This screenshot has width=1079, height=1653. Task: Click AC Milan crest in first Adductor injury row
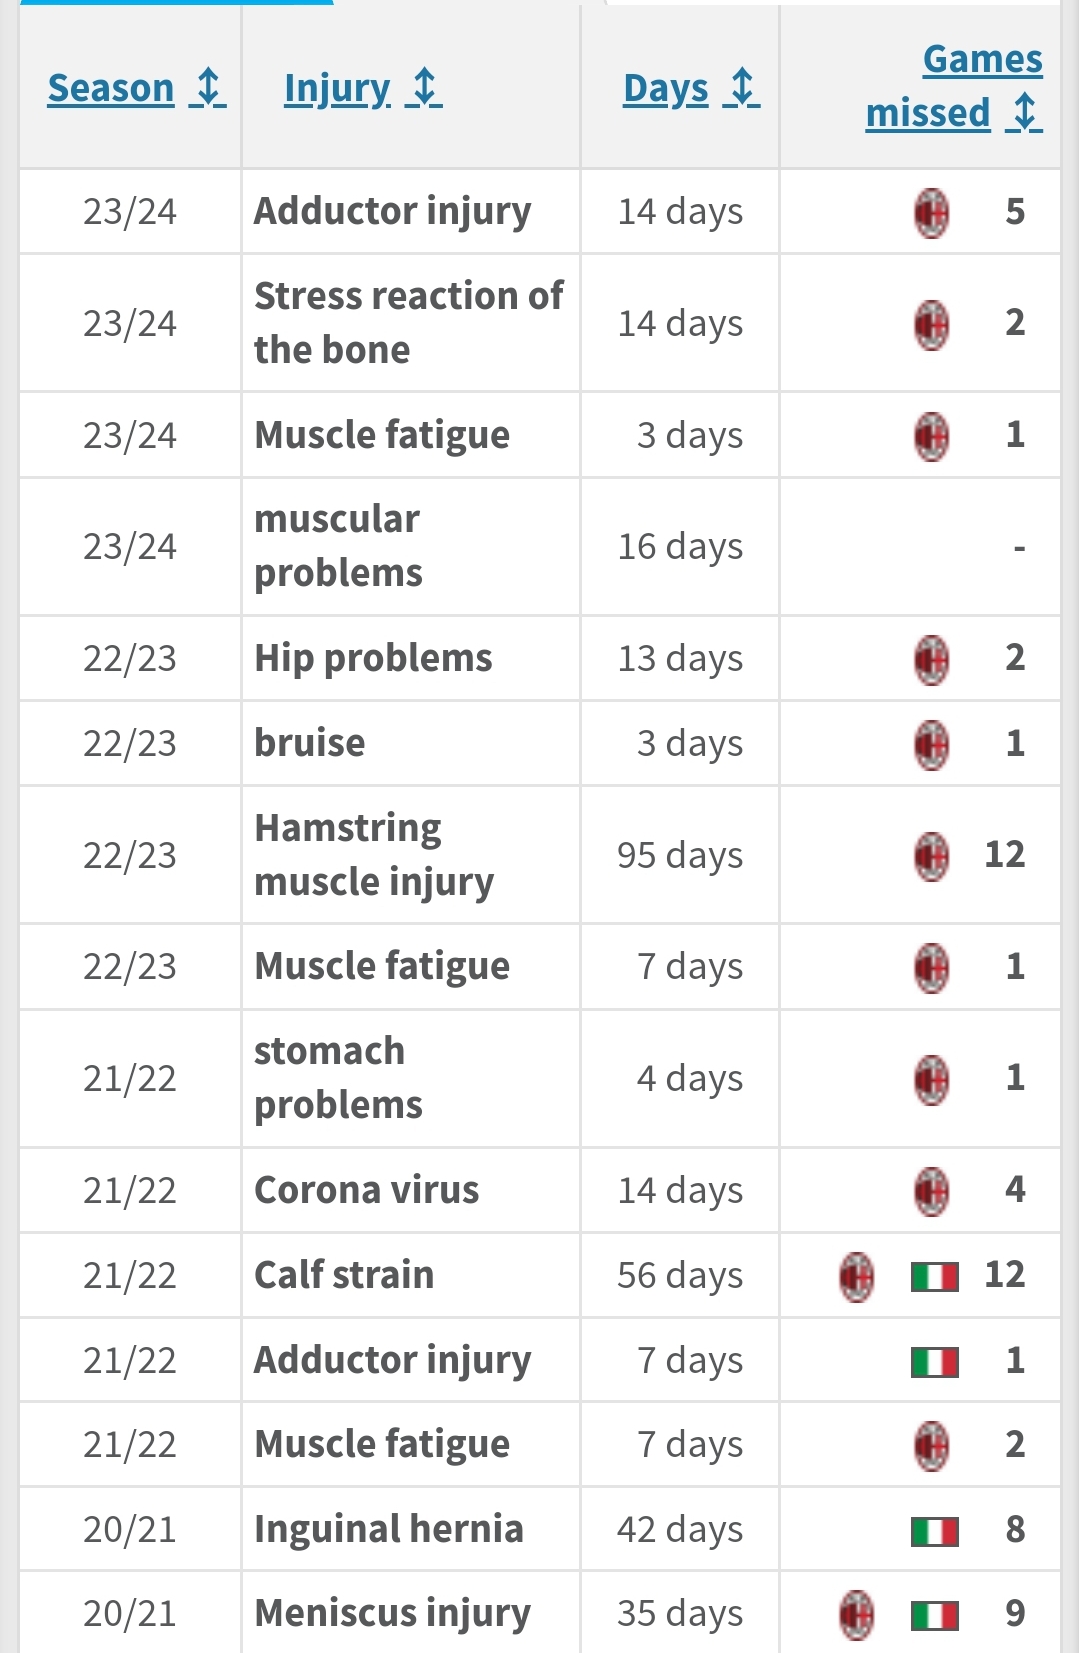[931, 212]
